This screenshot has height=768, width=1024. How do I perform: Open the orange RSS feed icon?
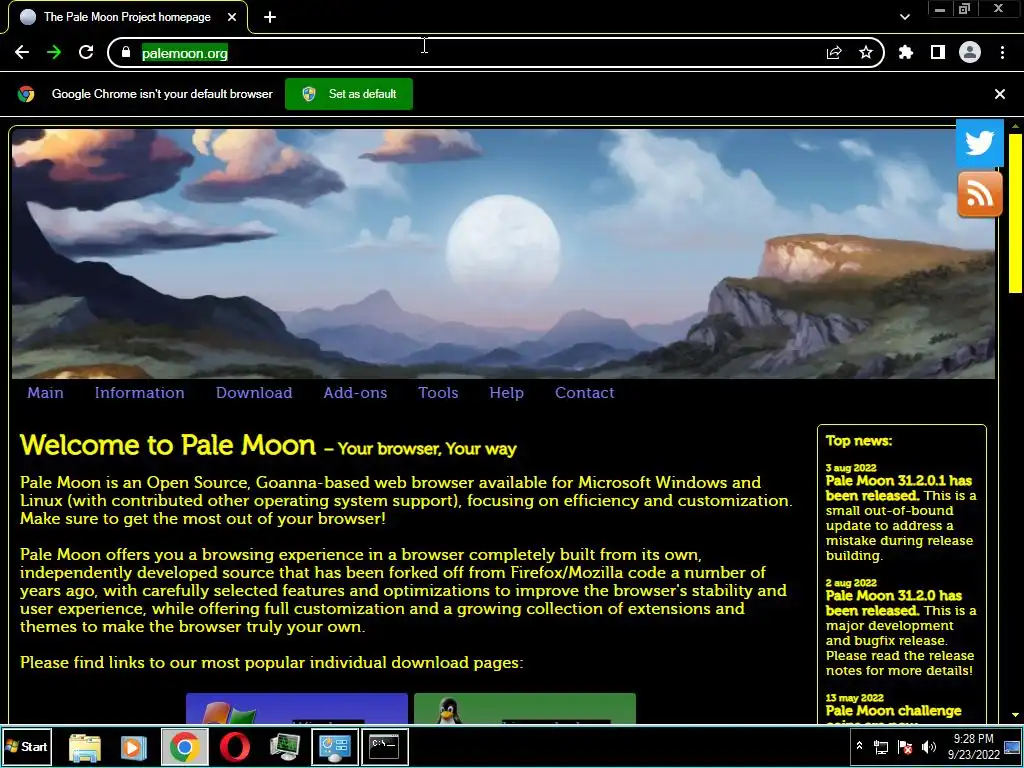click(x=980, y=194)
